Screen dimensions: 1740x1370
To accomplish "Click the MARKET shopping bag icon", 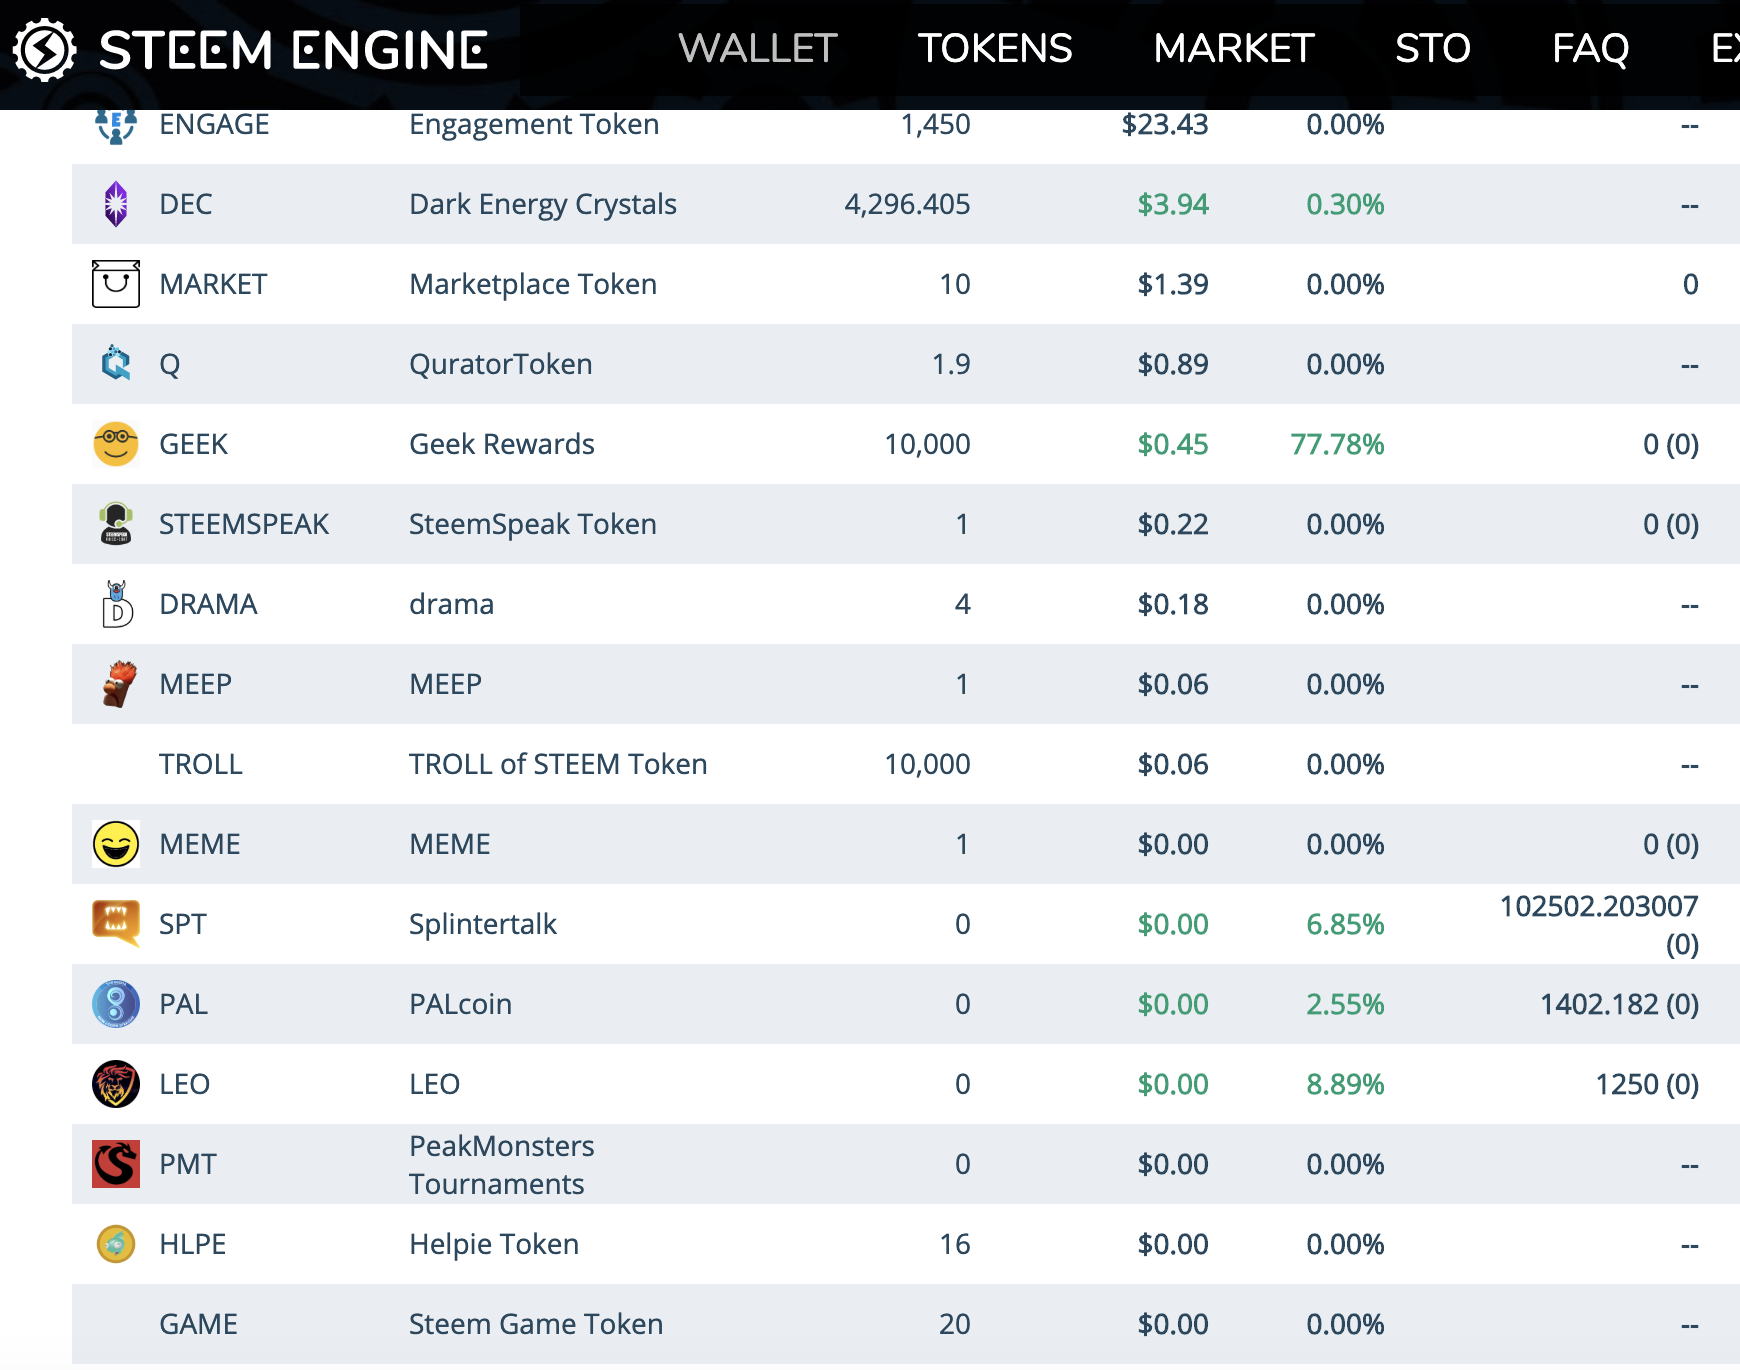I will point(116,284).
